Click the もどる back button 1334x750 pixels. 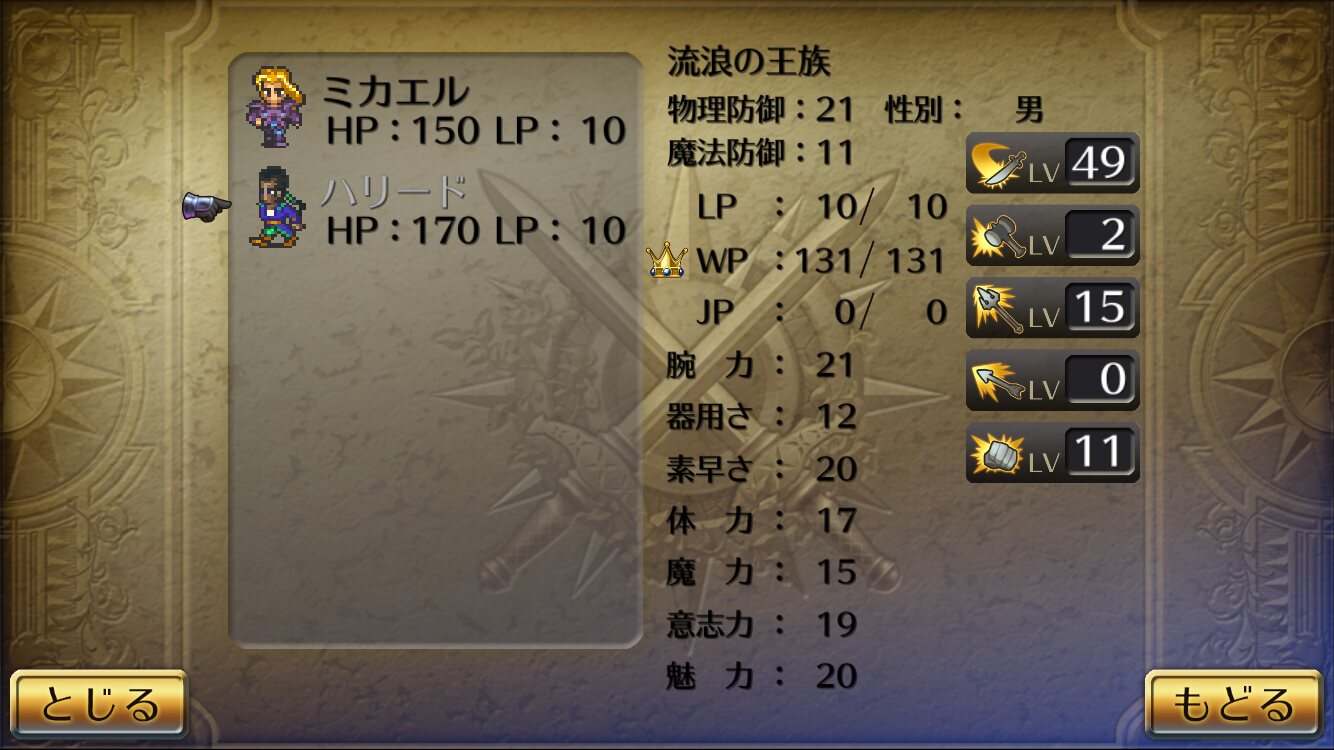[x=1233, y=704]
